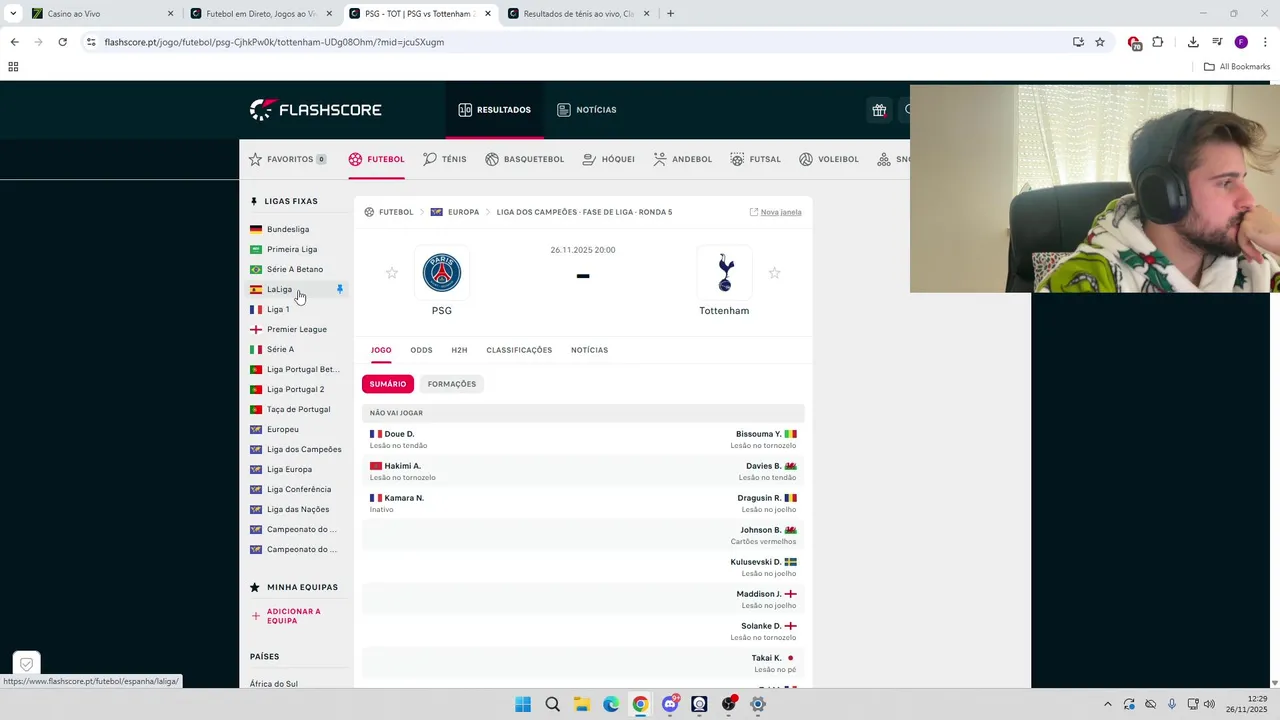Open match in Nova janela

pos(776,212)
